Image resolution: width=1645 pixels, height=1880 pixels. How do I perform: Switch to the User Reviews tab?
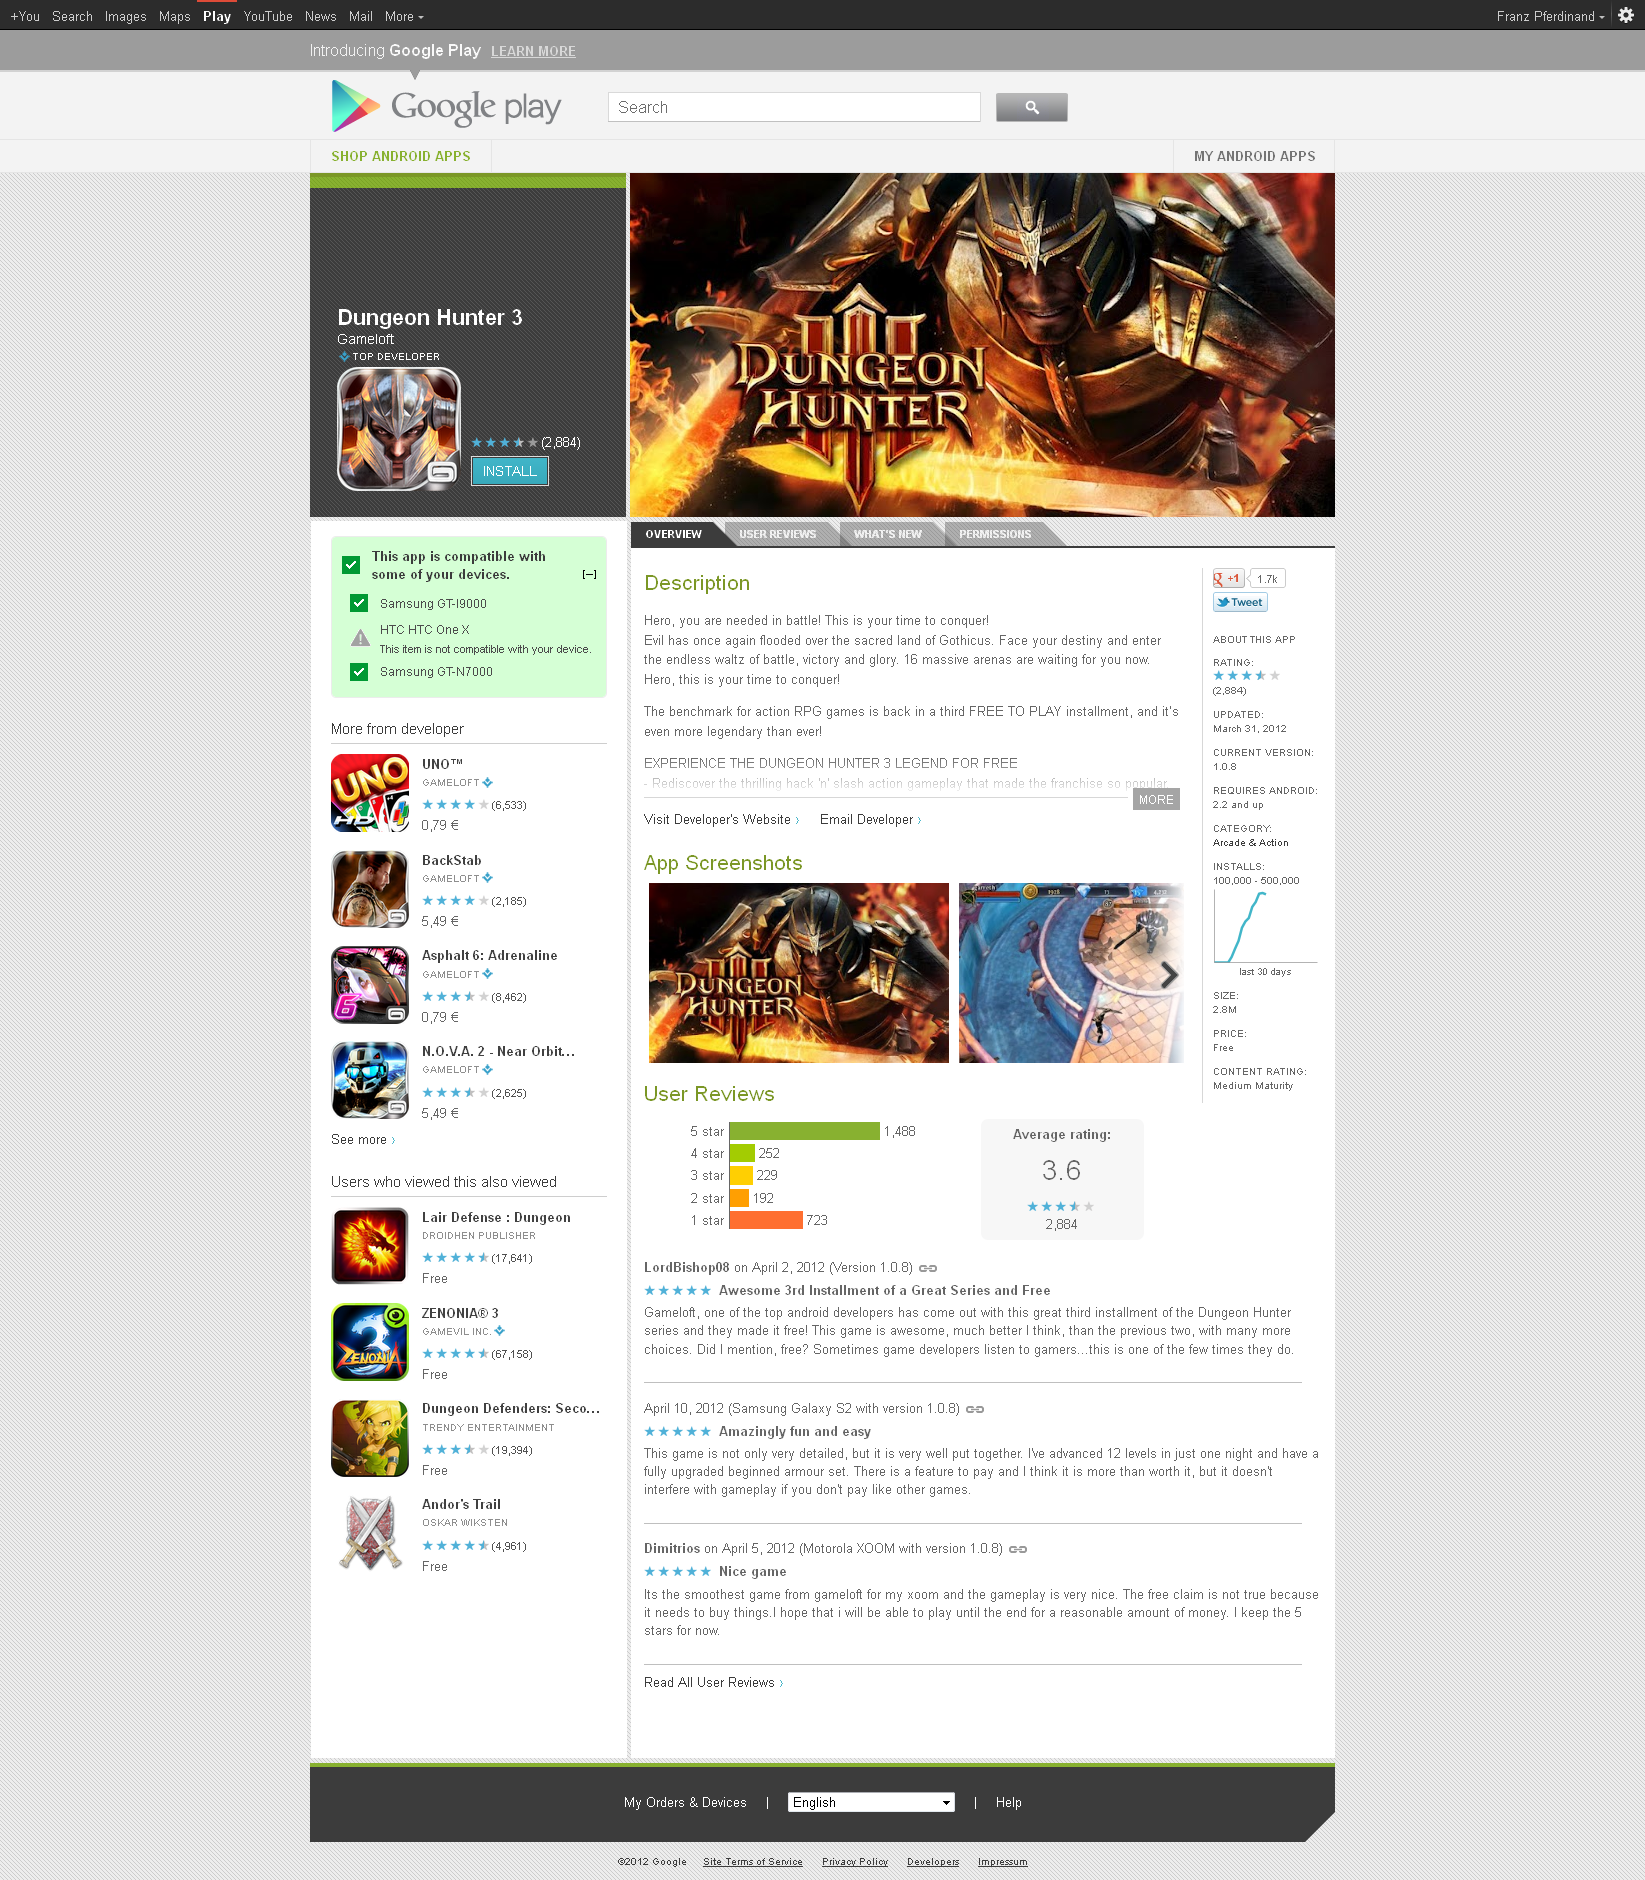[778, 534]
